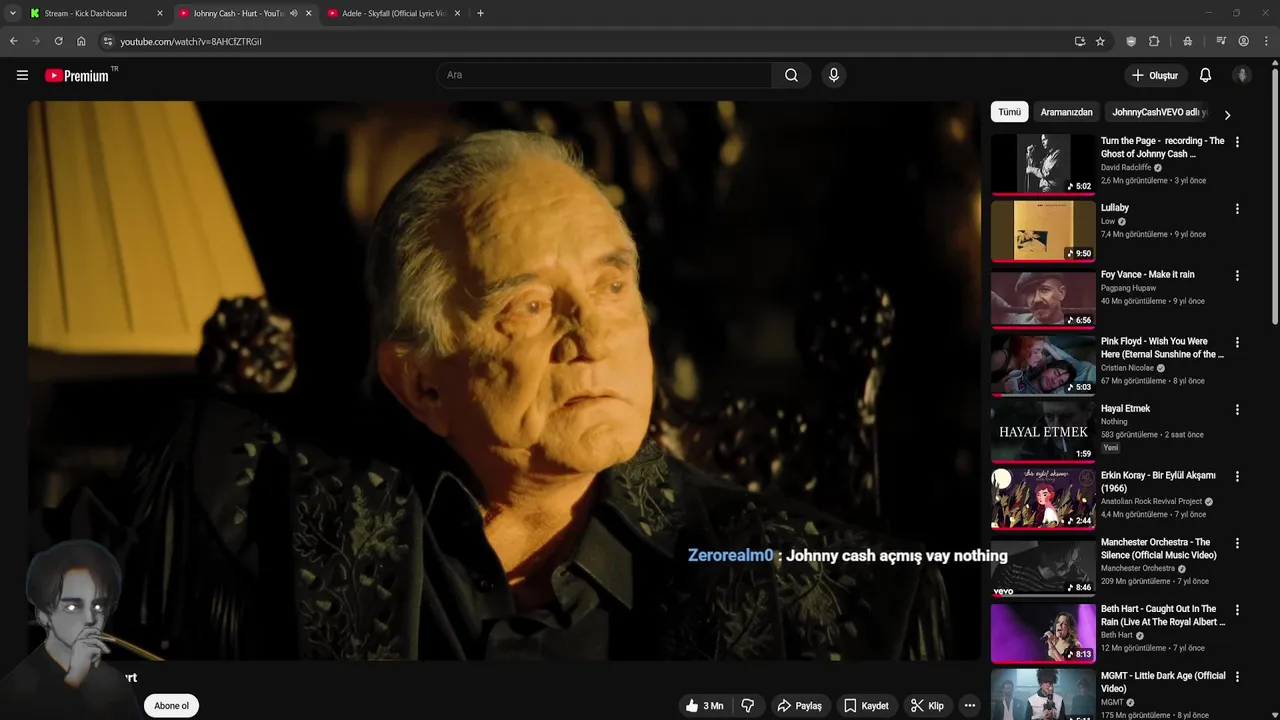Go back in browser history
The height and width of the screenshot is (720, 1280).
pos(13,41)
